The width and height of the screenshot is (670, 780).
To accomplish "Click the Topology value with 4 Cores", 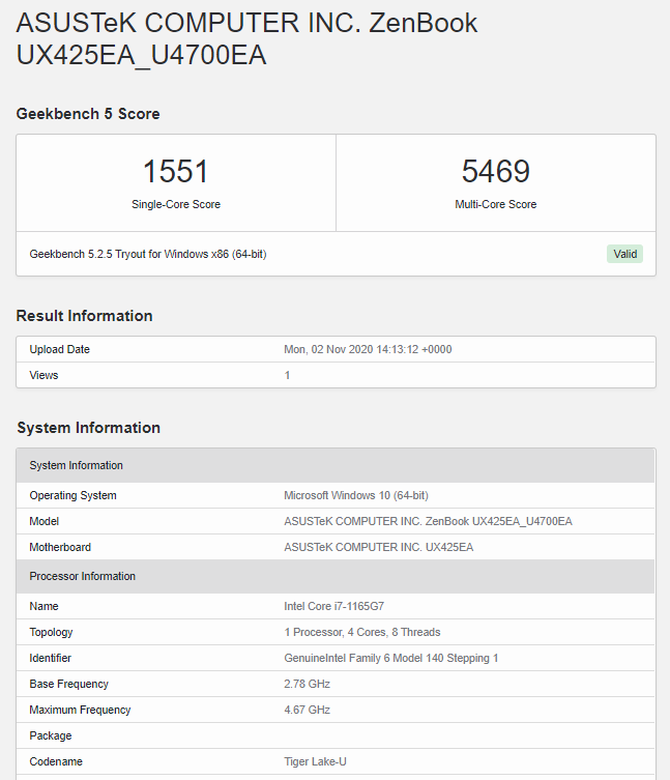I will [x=362, y=633].
